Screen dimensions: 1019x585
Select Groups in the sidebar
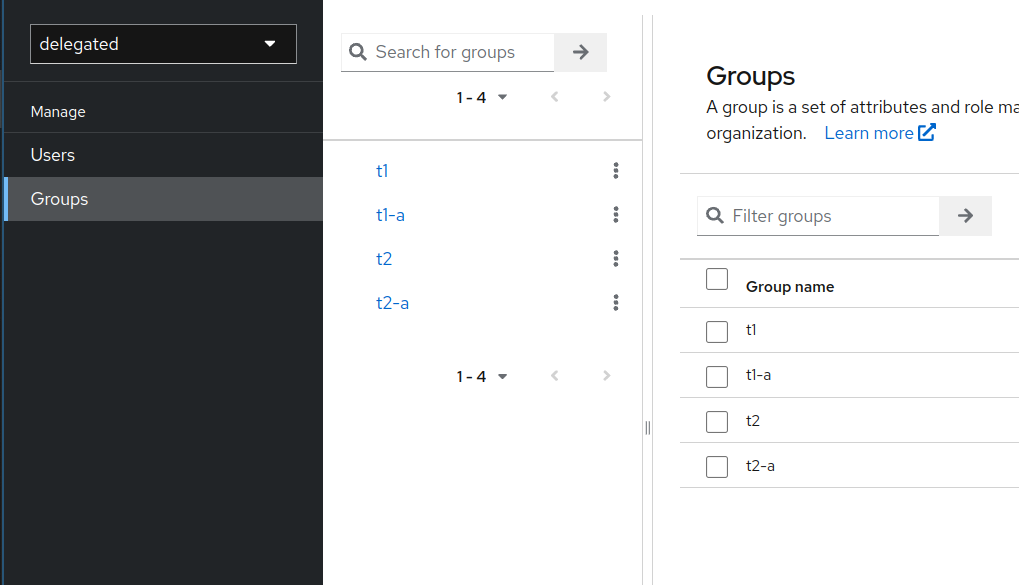point(59,199)
